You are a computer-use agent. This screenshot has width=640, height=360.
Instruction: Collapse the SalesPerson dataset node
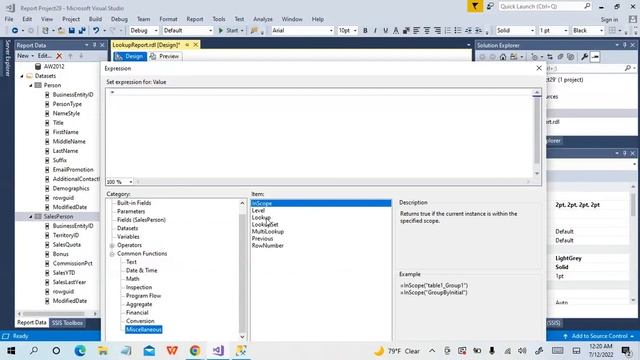click(x=31, y=217)
